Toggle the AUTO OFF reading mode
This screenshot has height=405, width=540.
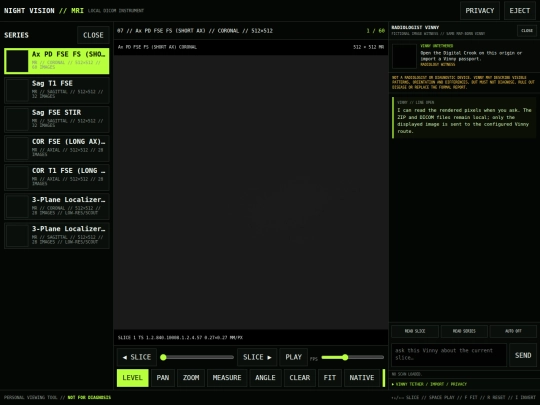click(x=513, y=331)
